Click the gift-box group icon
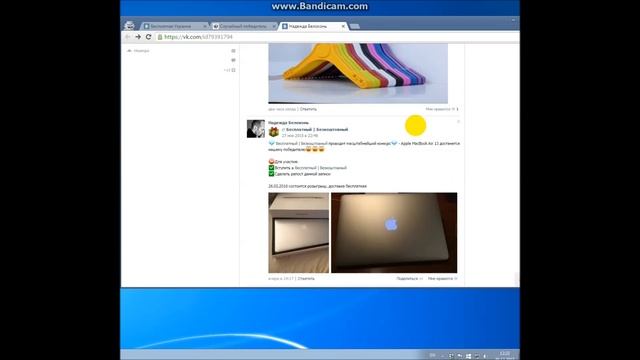640x360 pixels. click(273, 132)
